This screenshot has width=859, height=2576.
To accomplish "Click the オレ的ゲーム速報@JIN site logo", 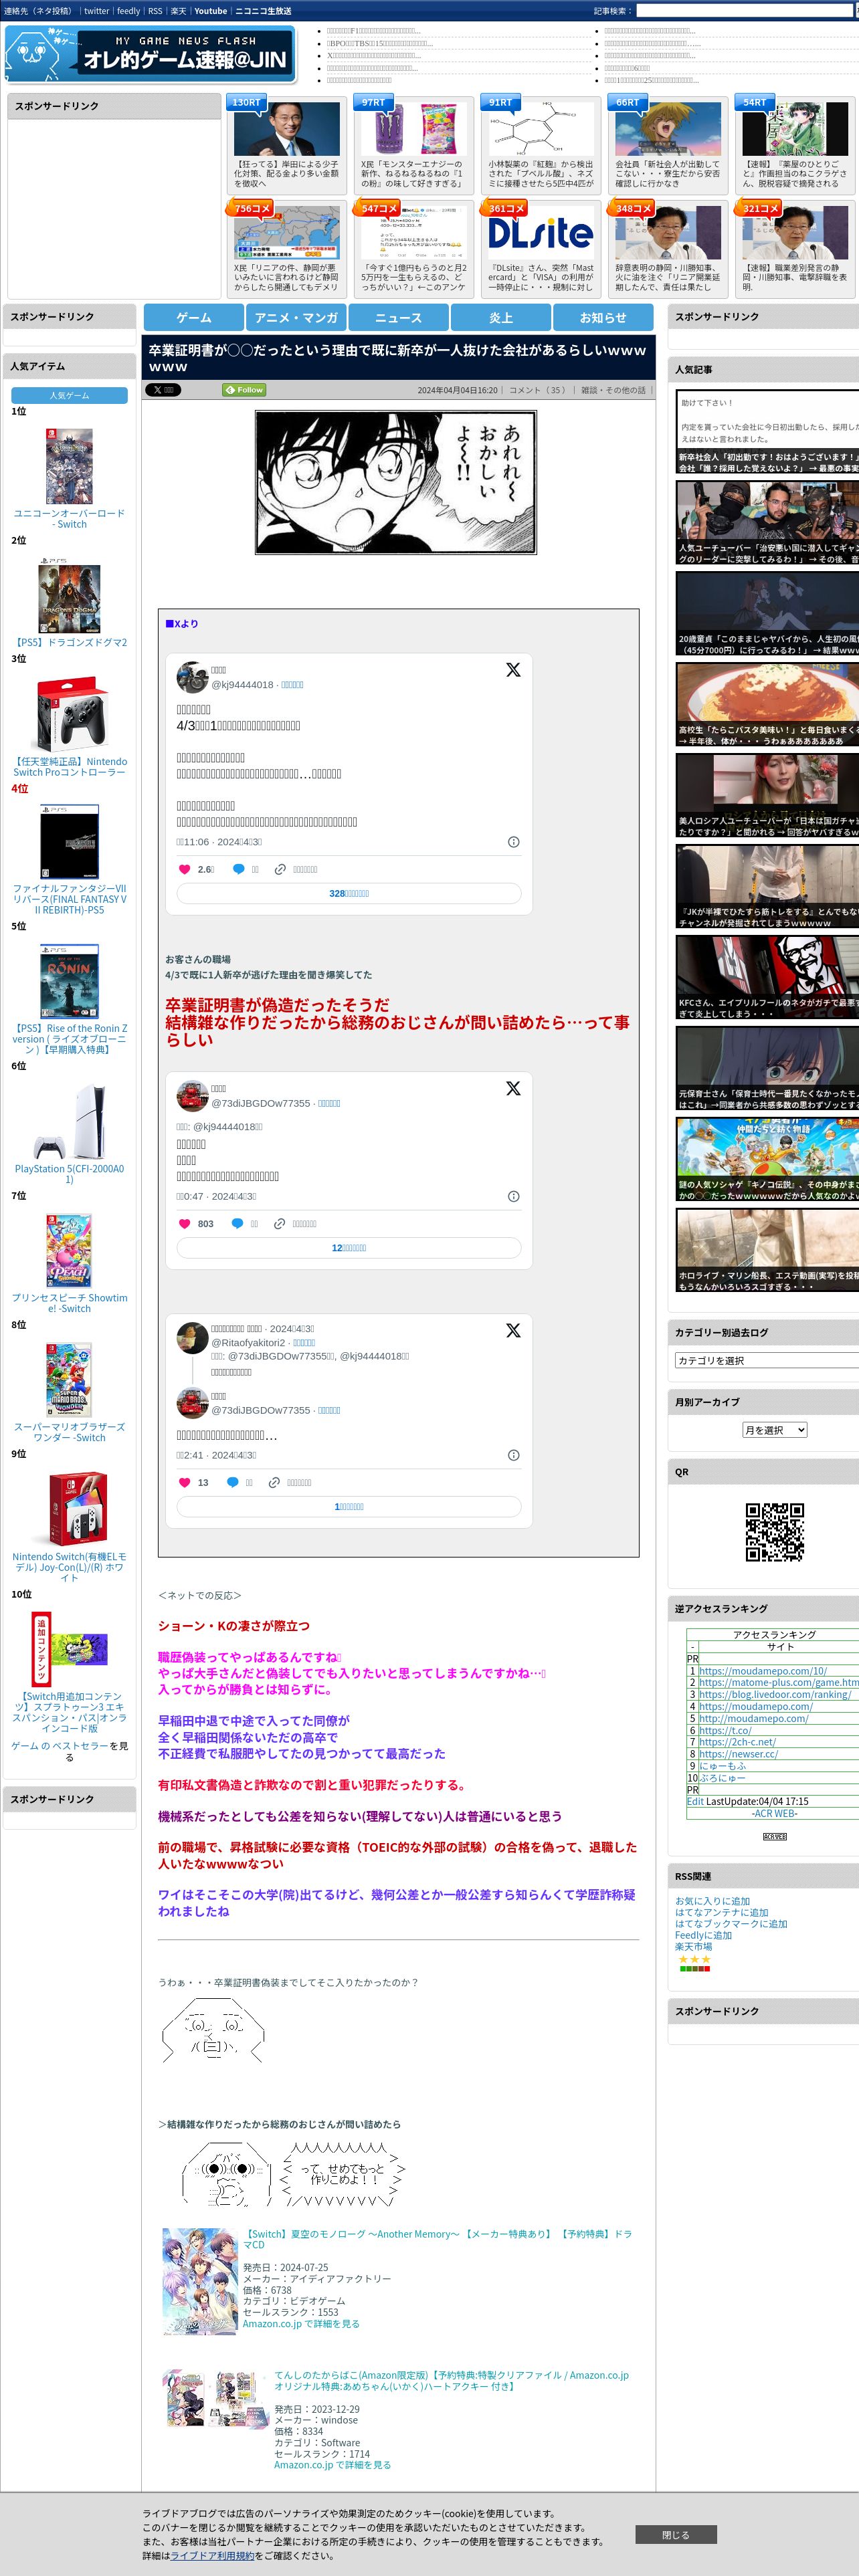I will coord(150,54).
